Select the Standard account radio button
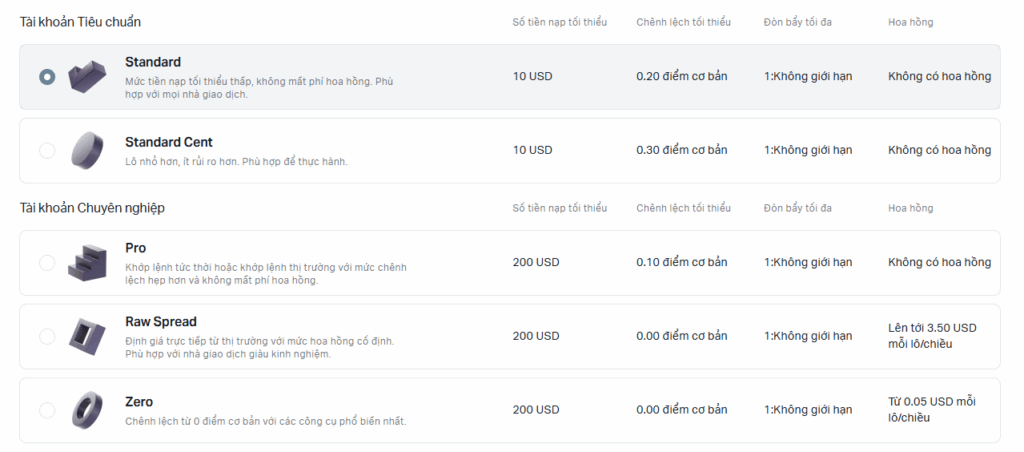 tap(47, 77)
